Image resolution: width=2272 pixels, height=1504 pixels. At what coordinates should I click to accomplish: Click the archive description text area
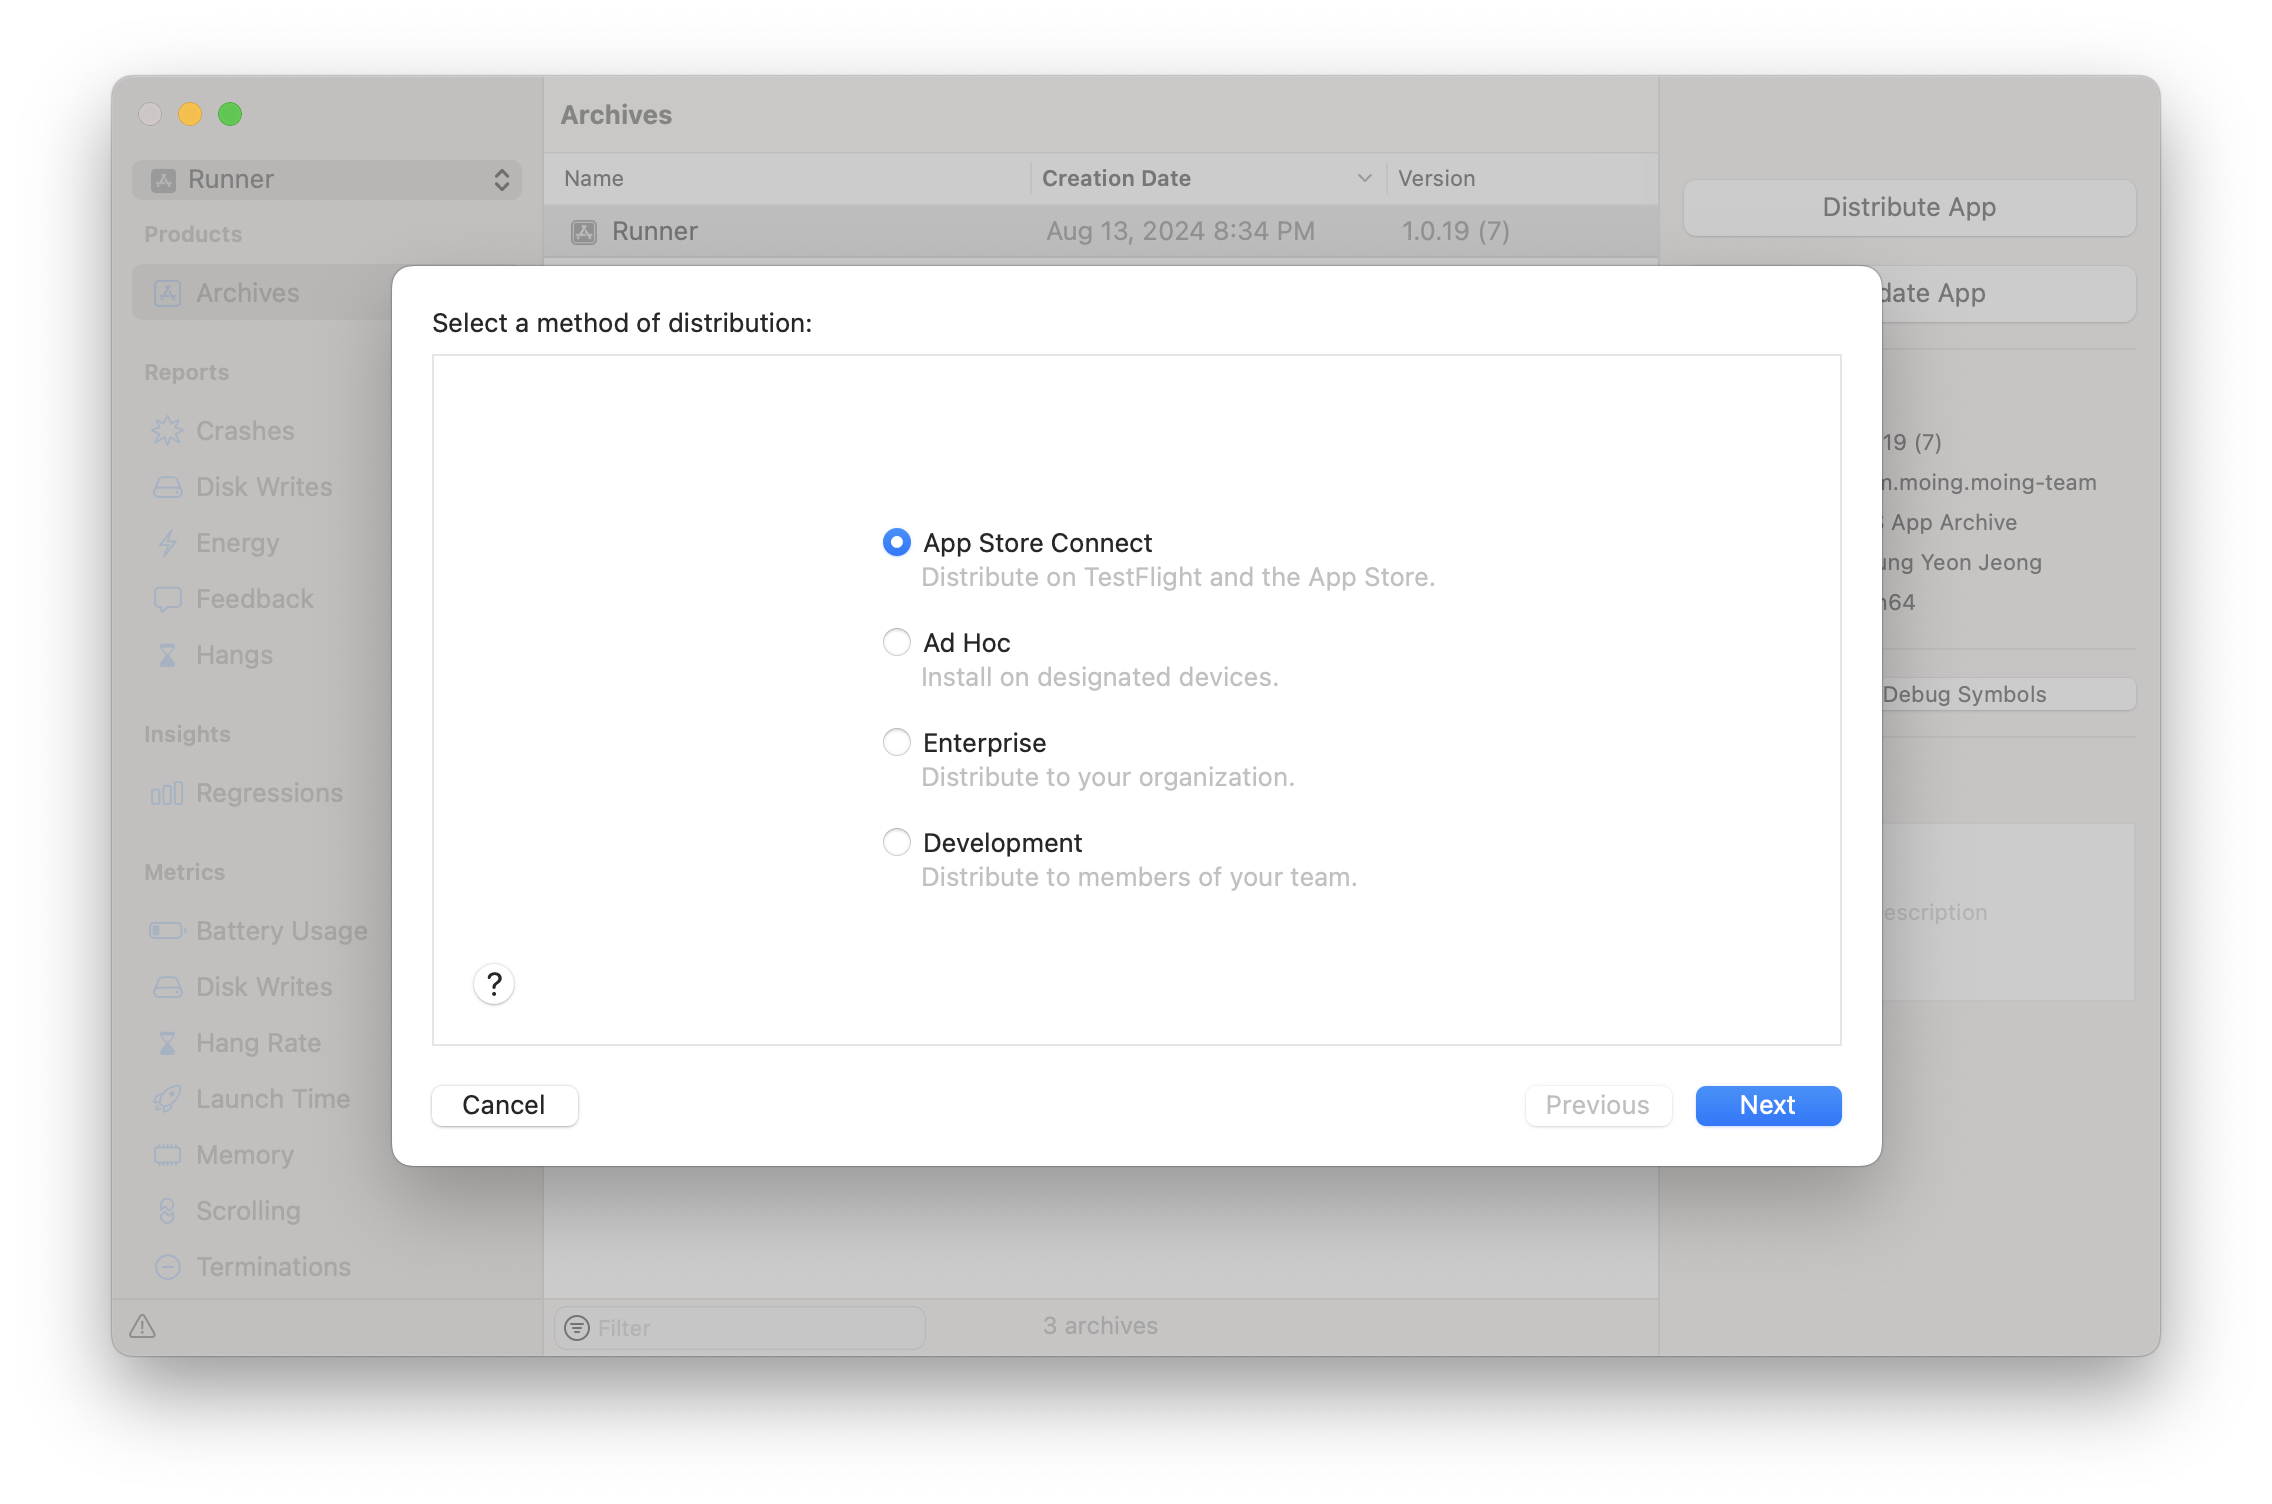point(2008,912)
